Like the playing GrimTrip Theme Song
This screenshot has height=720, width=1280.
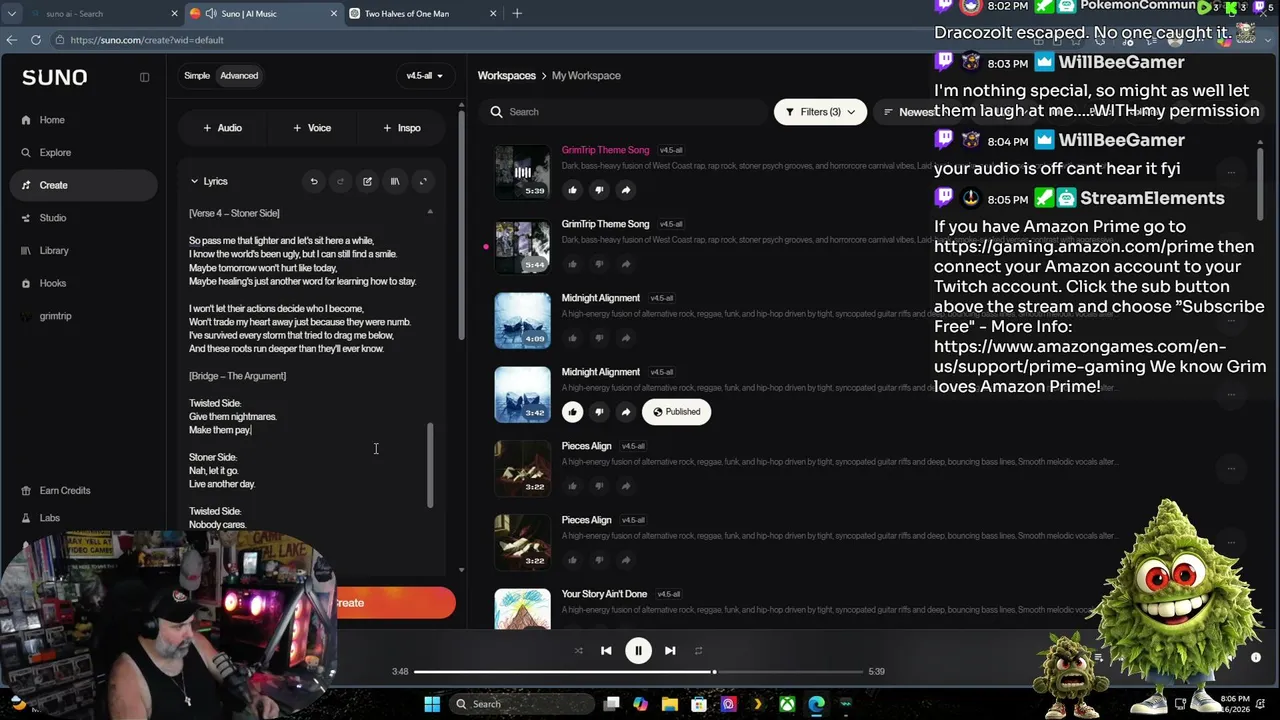point(572,190)
